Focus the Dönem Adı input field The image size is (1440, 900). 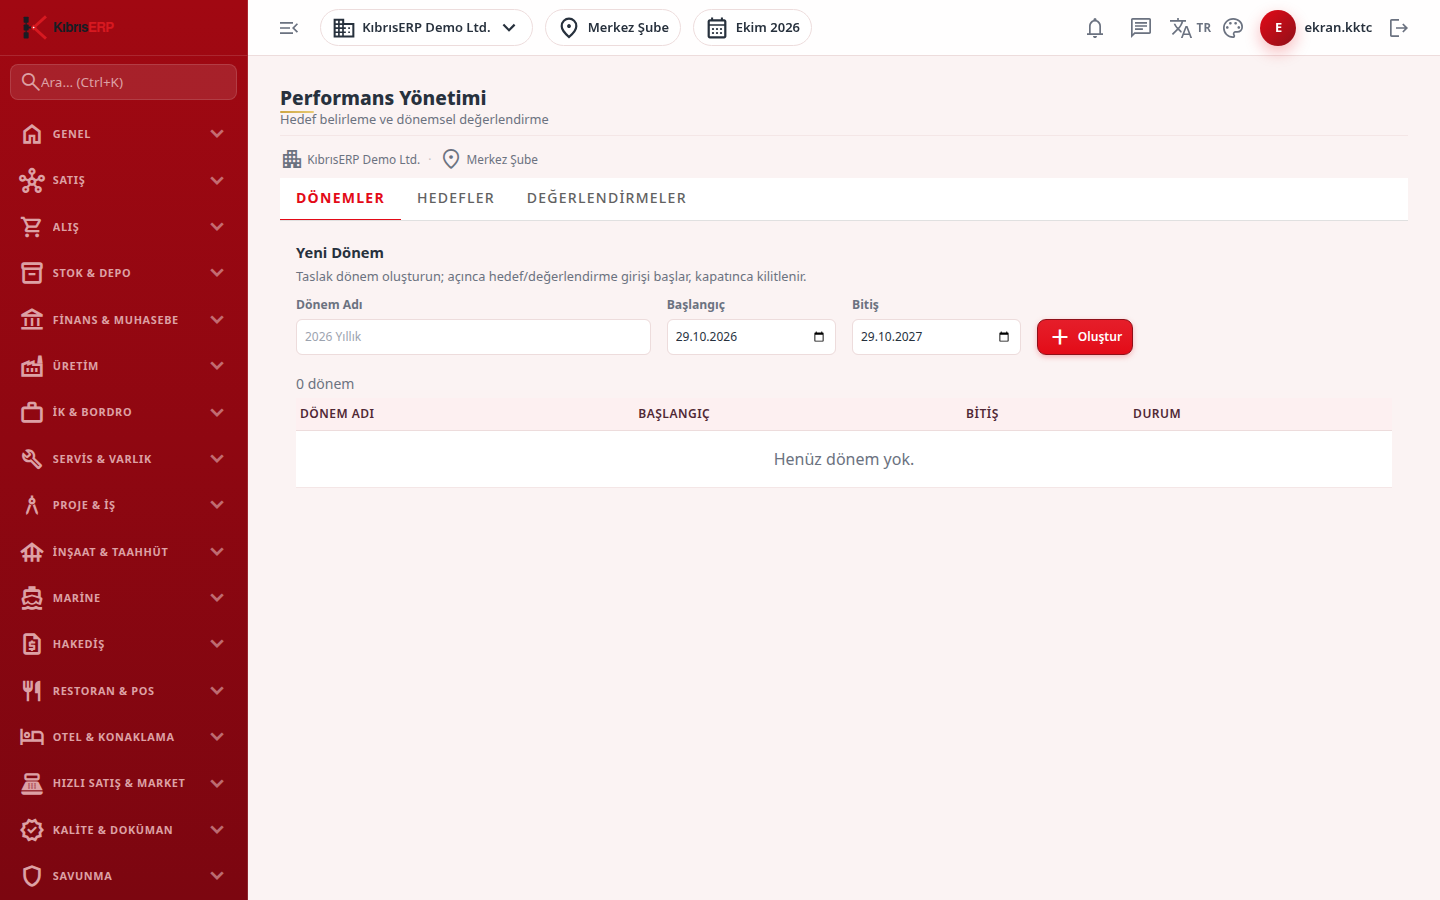click(473, 337)
